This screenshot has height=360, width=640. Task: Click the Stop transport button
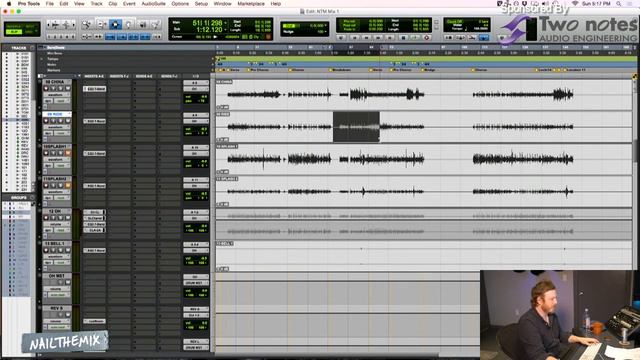(403, 38)
